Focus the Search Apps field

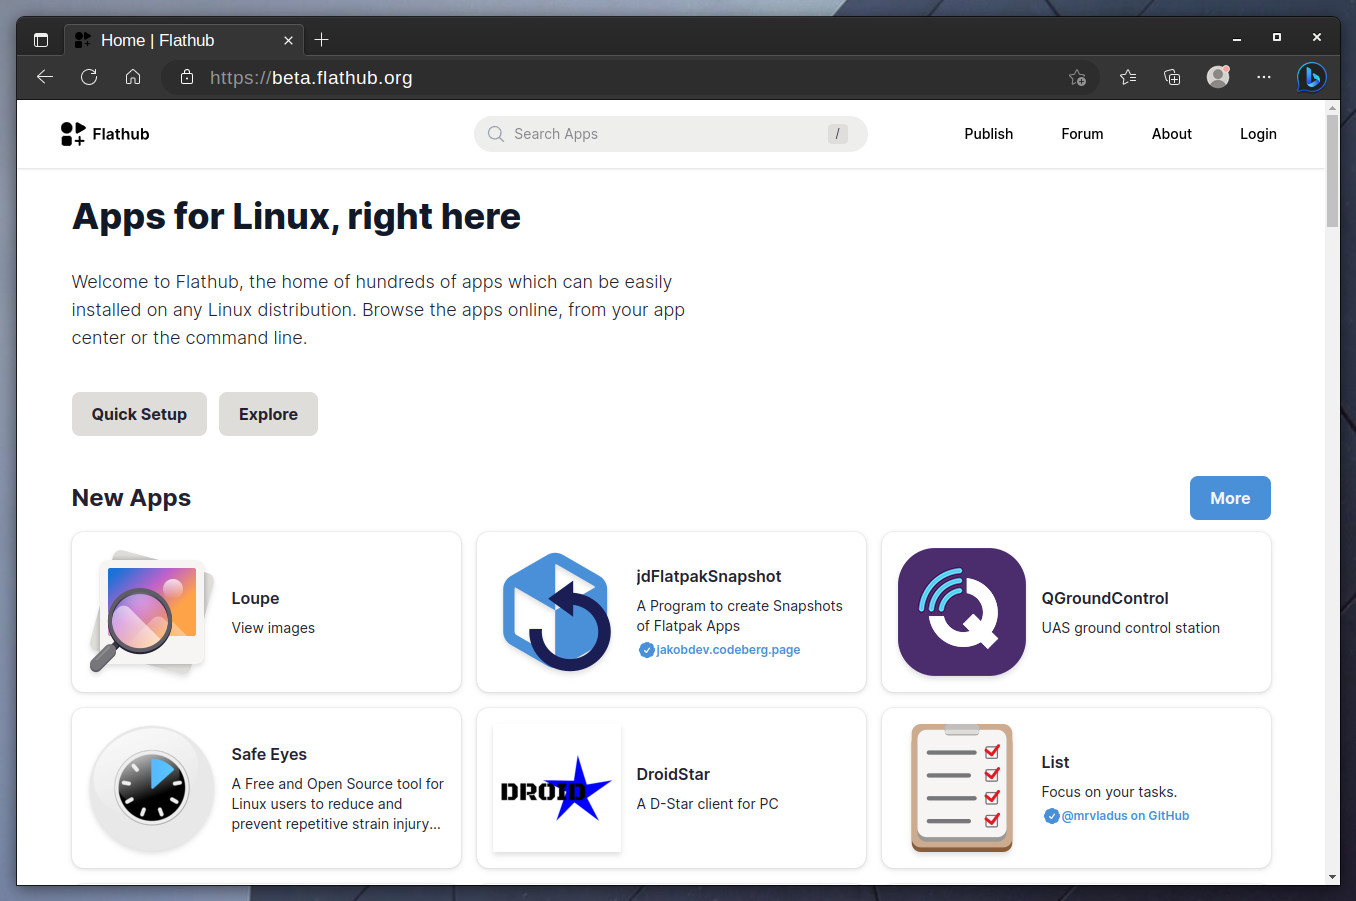[670, 134]
